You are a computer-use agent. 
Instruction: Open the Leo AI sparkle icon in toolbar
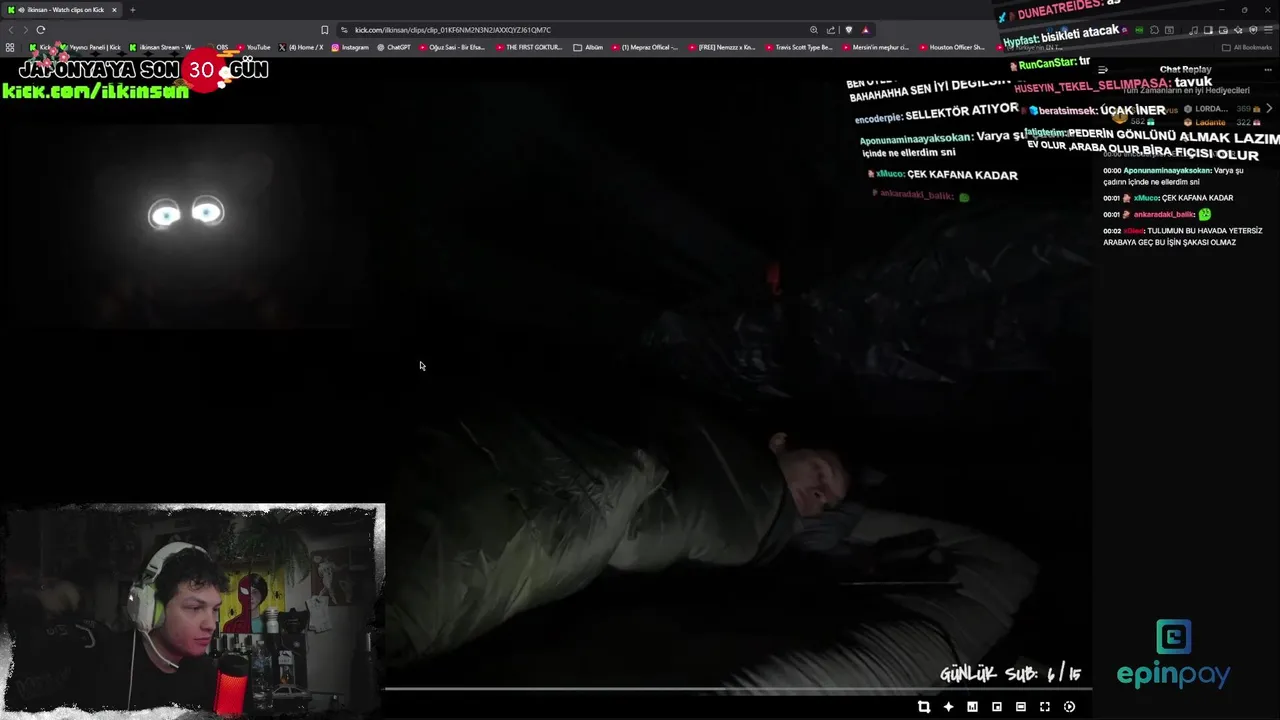click(x=1238, y=30)
